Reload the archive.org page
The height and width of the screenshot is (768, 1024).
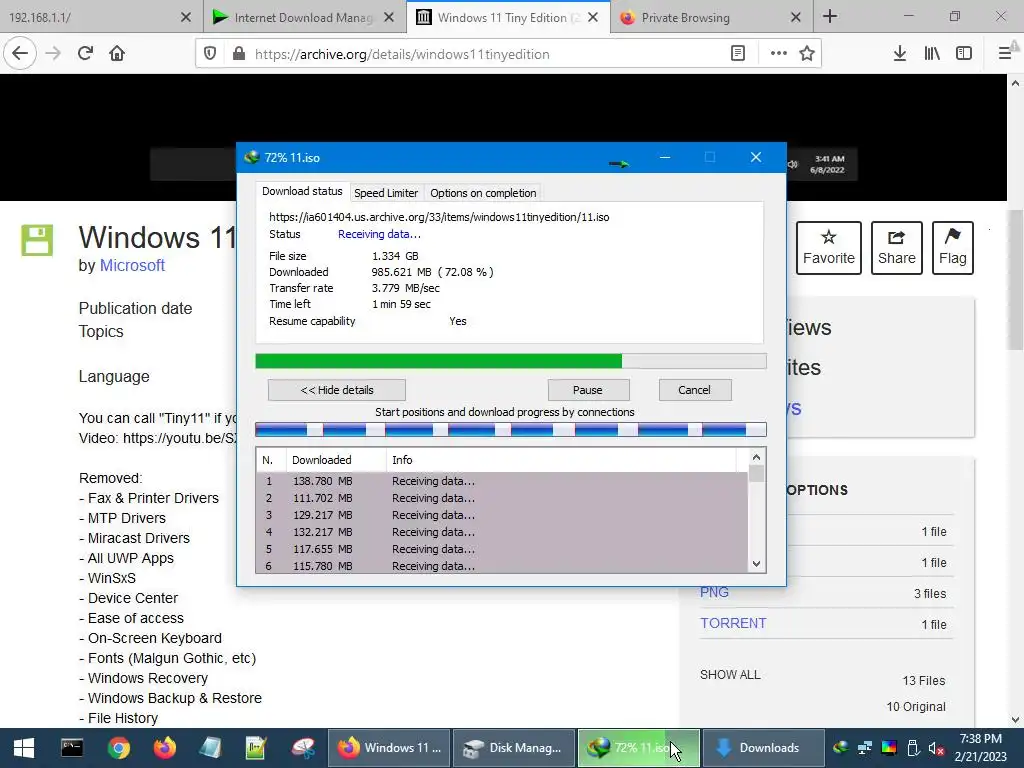85,54
